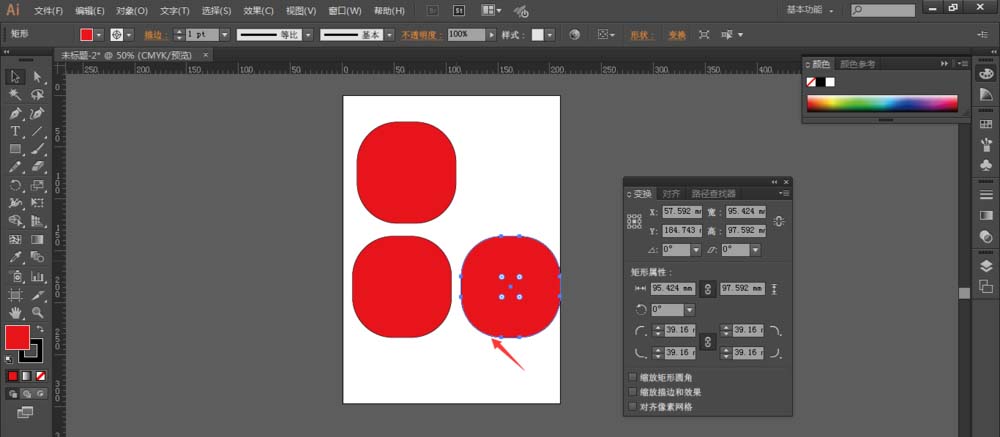Open the 基本功能 workspace switcher

tap(809, 10)
